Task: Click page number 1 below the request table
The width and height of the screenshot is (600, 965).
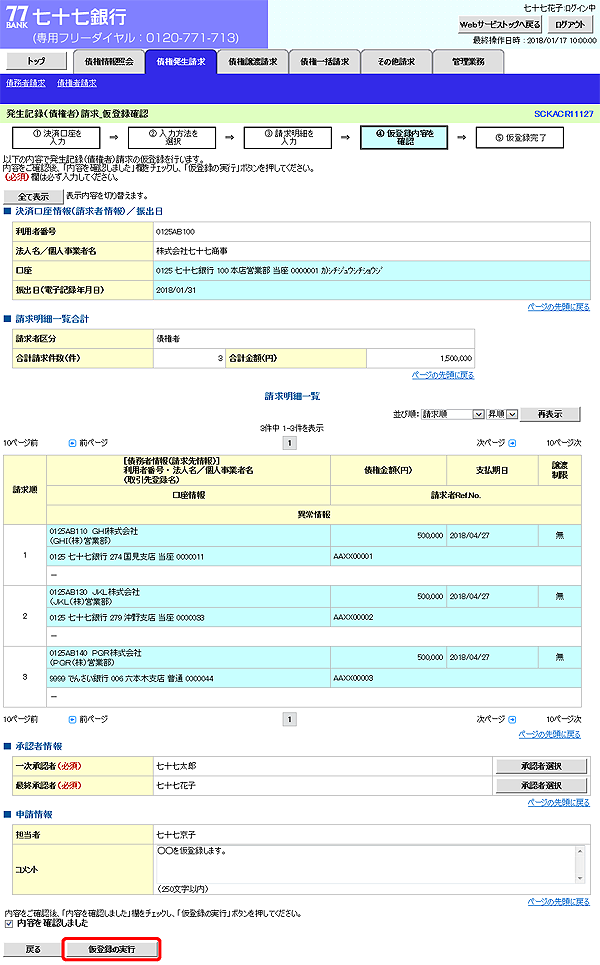Action: (x=290, y=719)
